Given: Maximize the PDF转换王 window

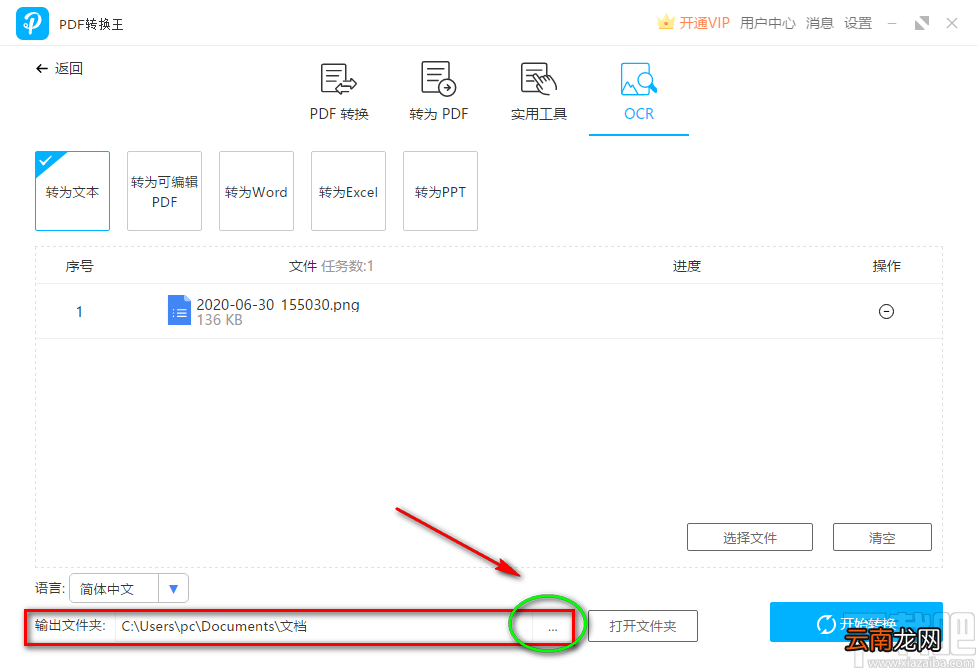Looking at the screenshot, I should point(922,23).
